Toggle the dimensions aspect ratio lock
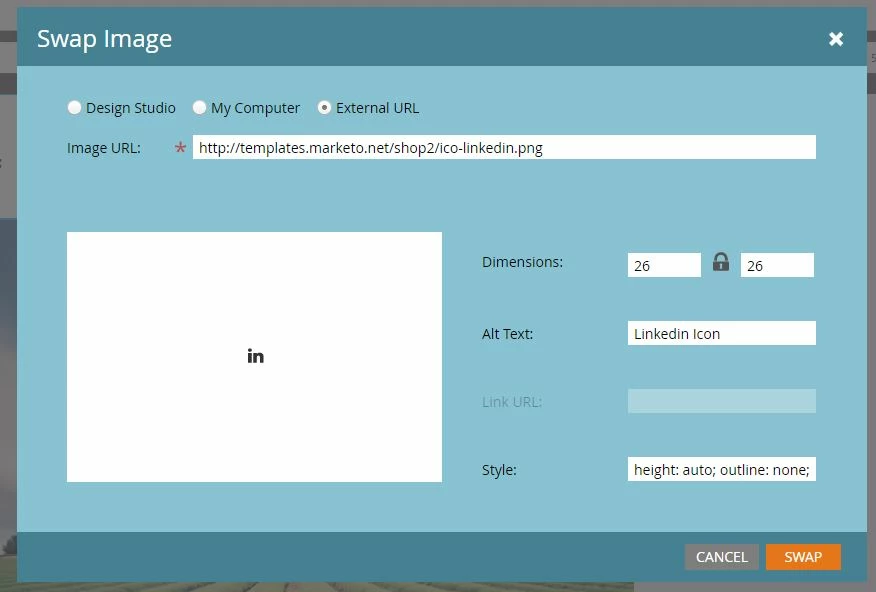This screenshot has width=876, height=592. [x=721, y=262]
